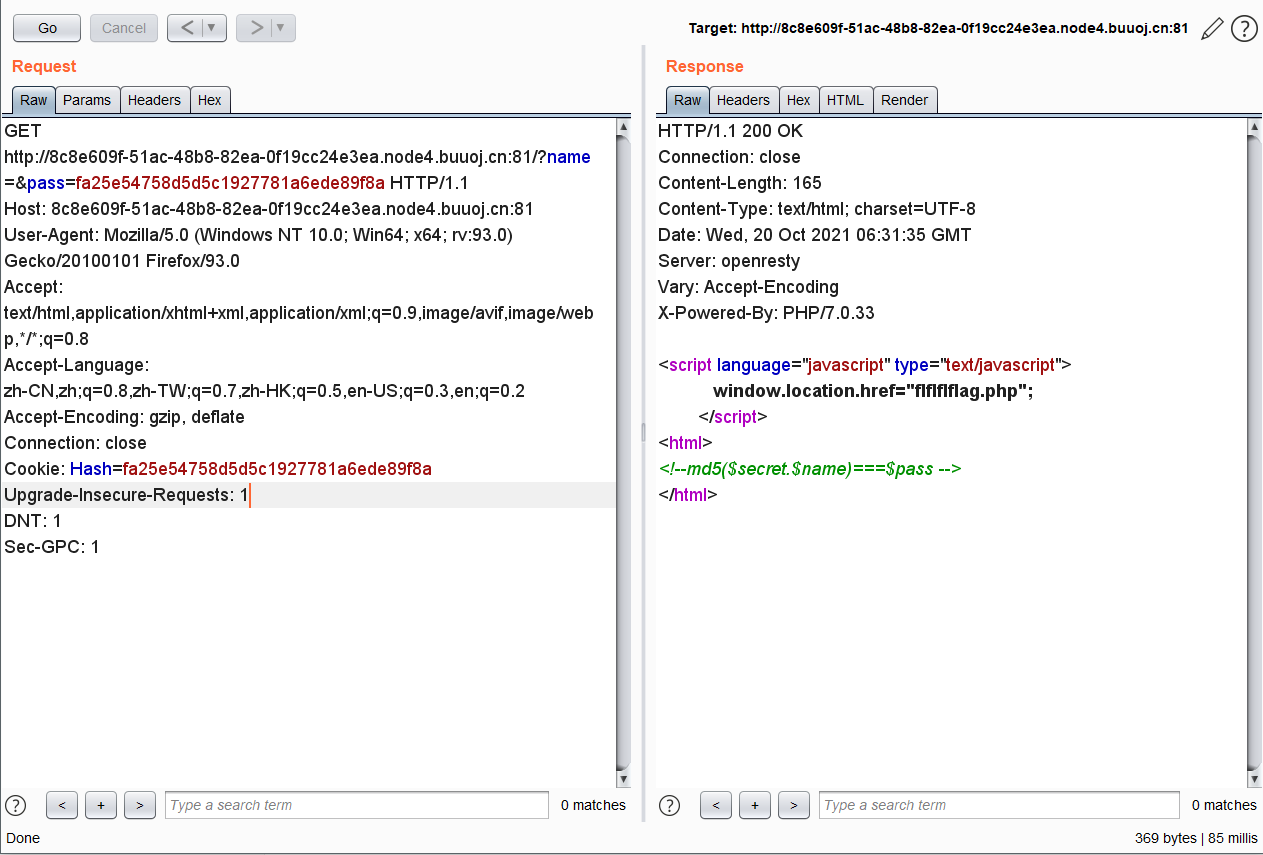This screenshot has height=855, width=1263.
Task: Open help via top-right question mark icon
Action: click(1244, 29)
